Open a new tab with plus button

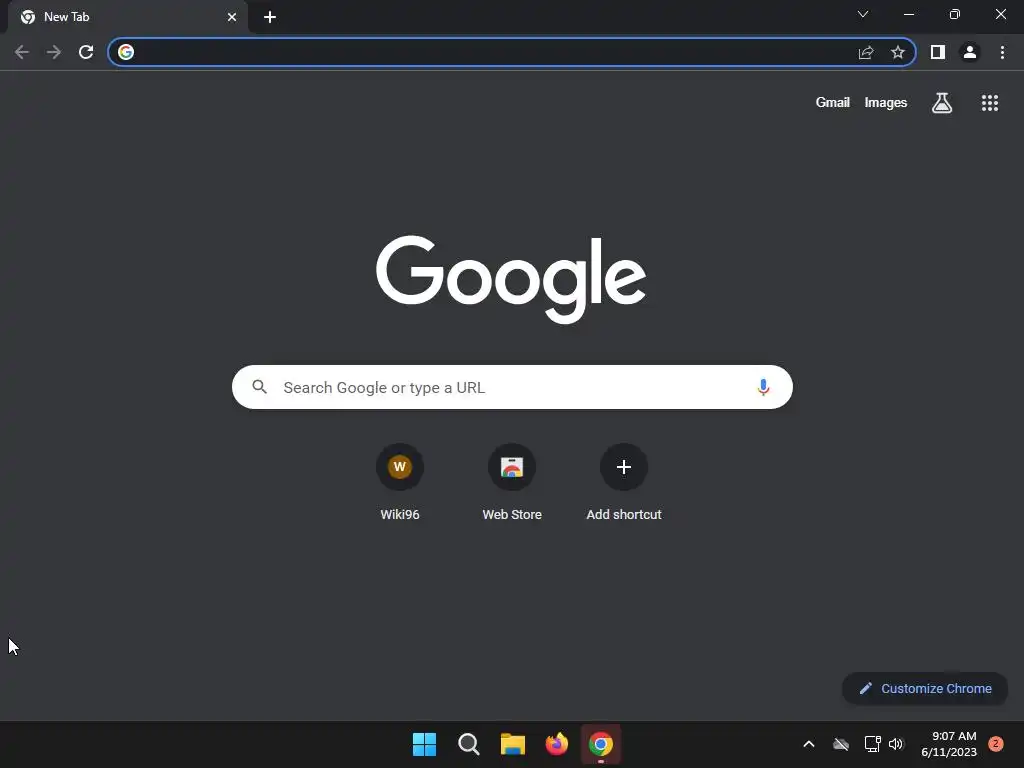(x=270, y=17)
